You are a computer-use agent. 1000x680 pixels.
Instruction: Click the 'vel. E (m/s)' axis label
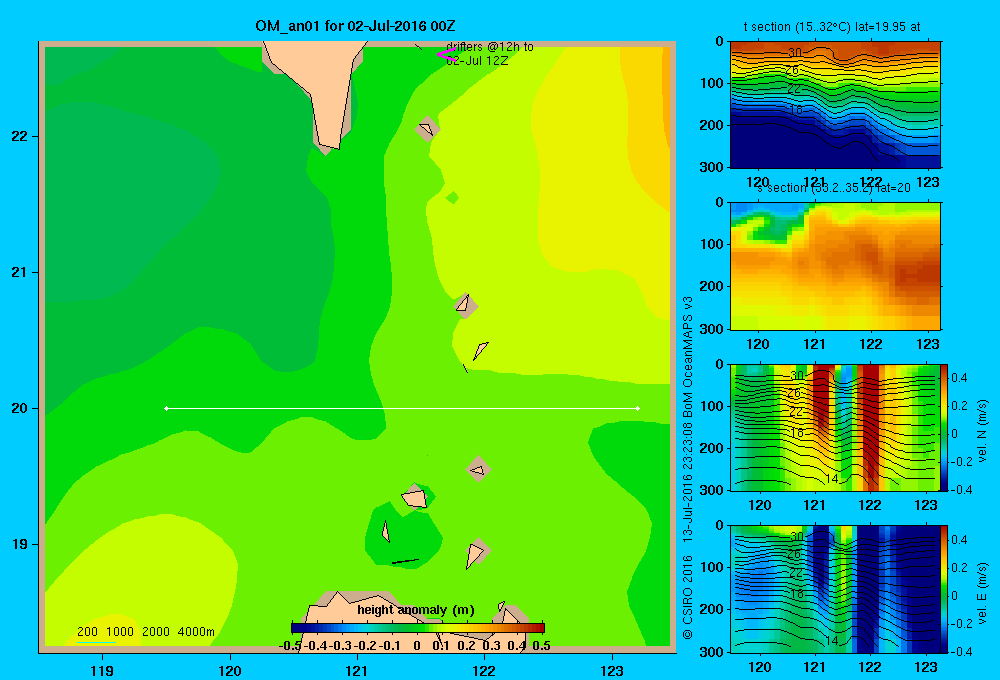coord(983,593)
